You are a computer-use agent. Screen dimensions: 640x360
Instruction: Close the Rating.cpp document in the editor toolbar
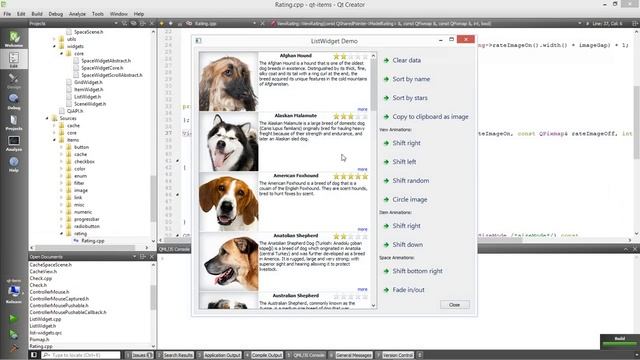(x=262, y=24)
